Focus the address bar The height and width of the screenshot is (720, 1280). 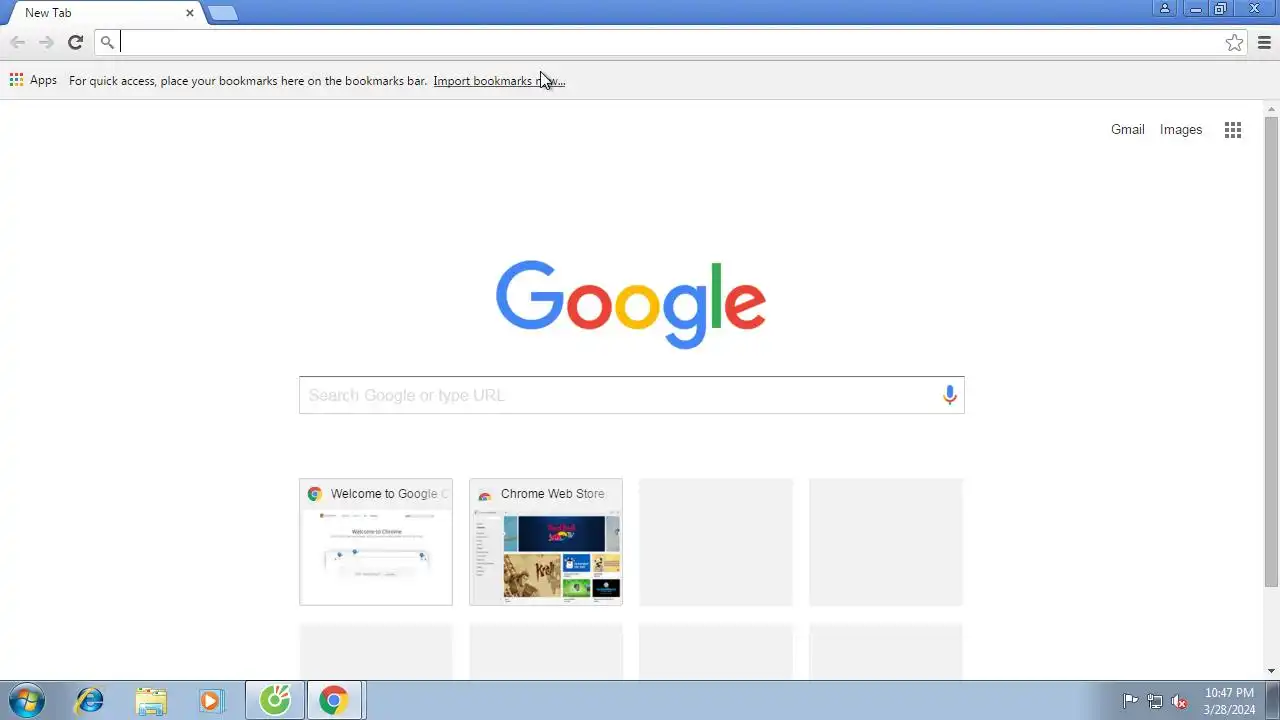point(670,42)
